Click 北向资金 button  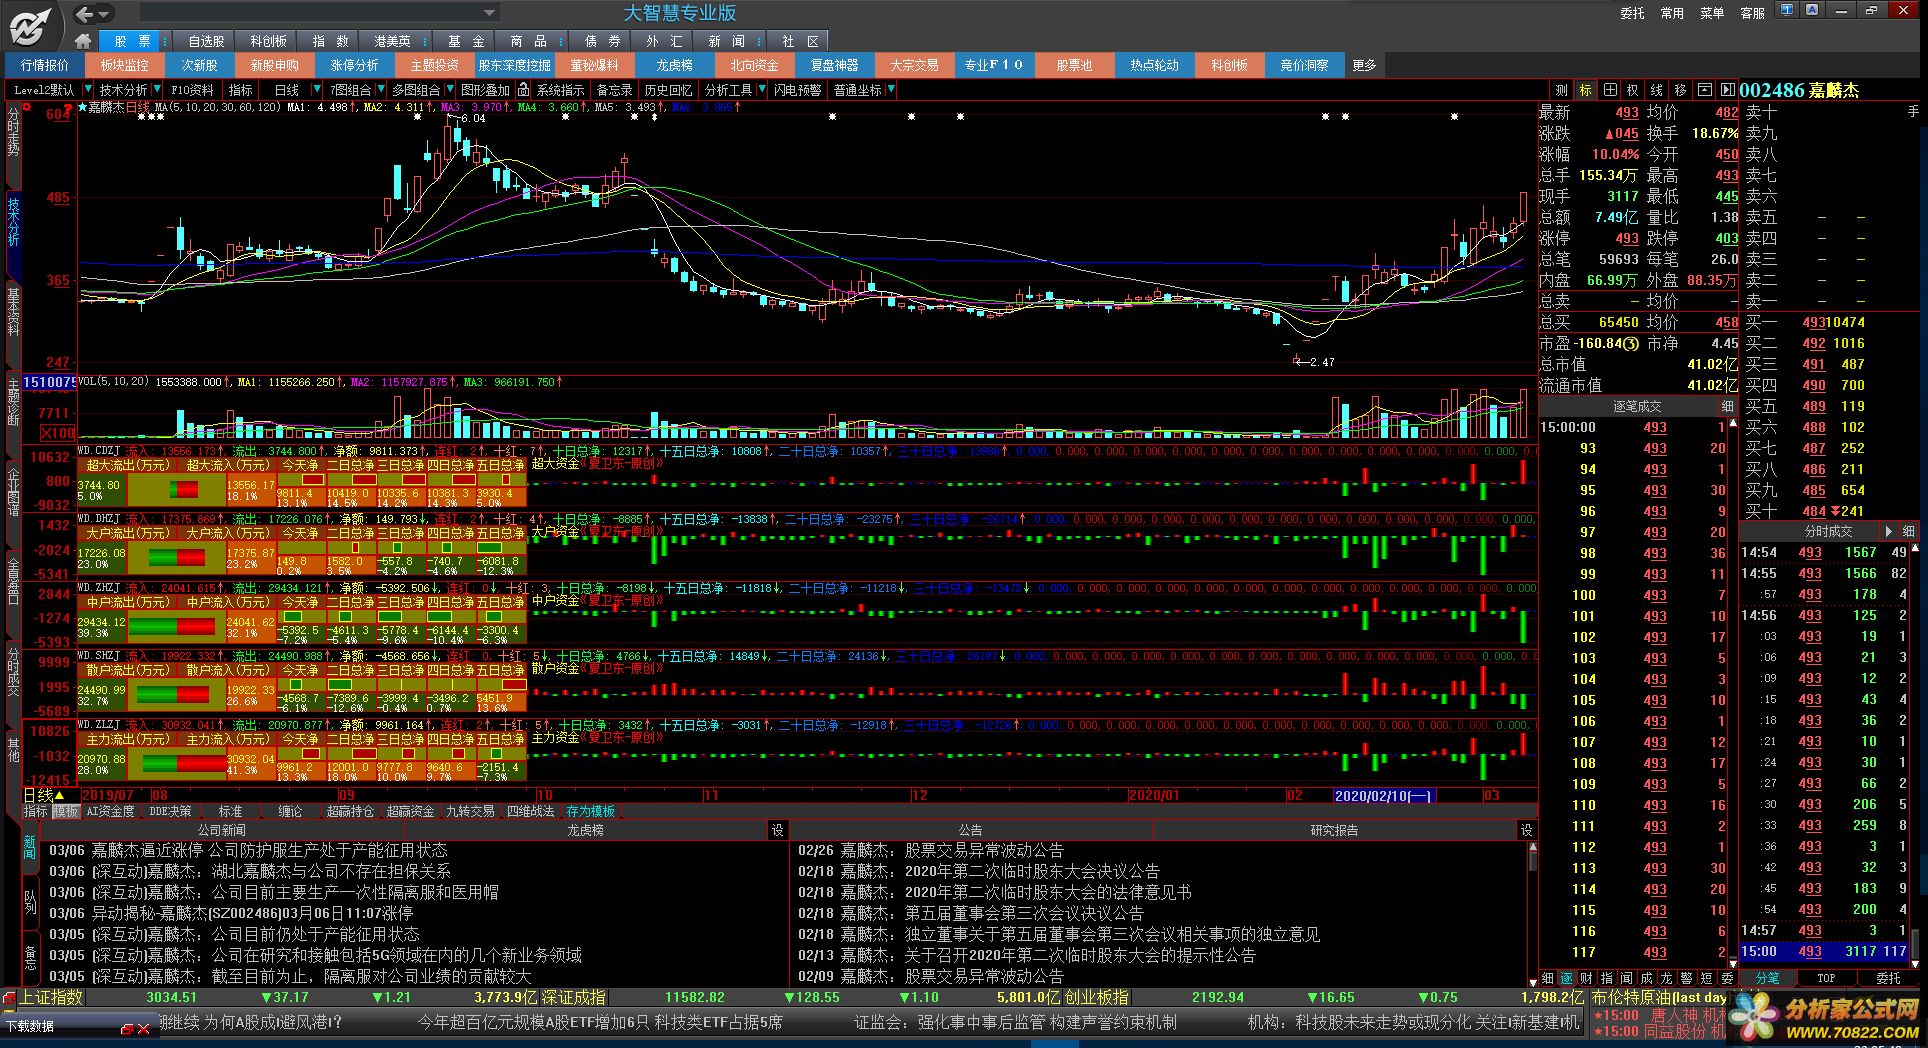click(x=753, y=65)
